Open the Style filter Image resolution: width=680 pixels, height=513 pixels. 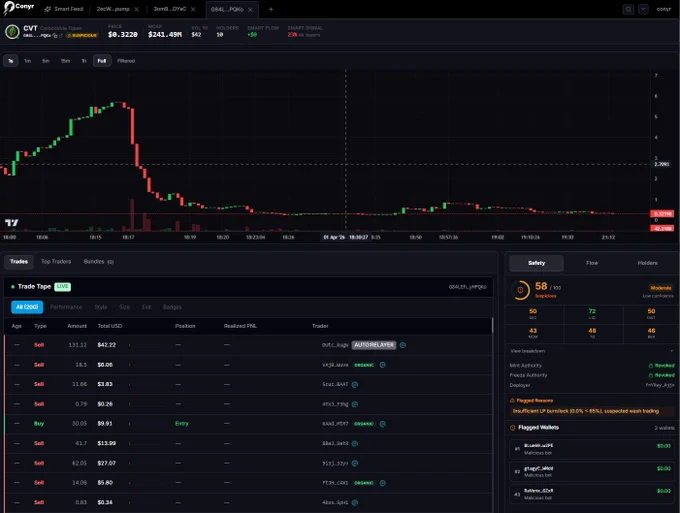[x=101, y=307]
